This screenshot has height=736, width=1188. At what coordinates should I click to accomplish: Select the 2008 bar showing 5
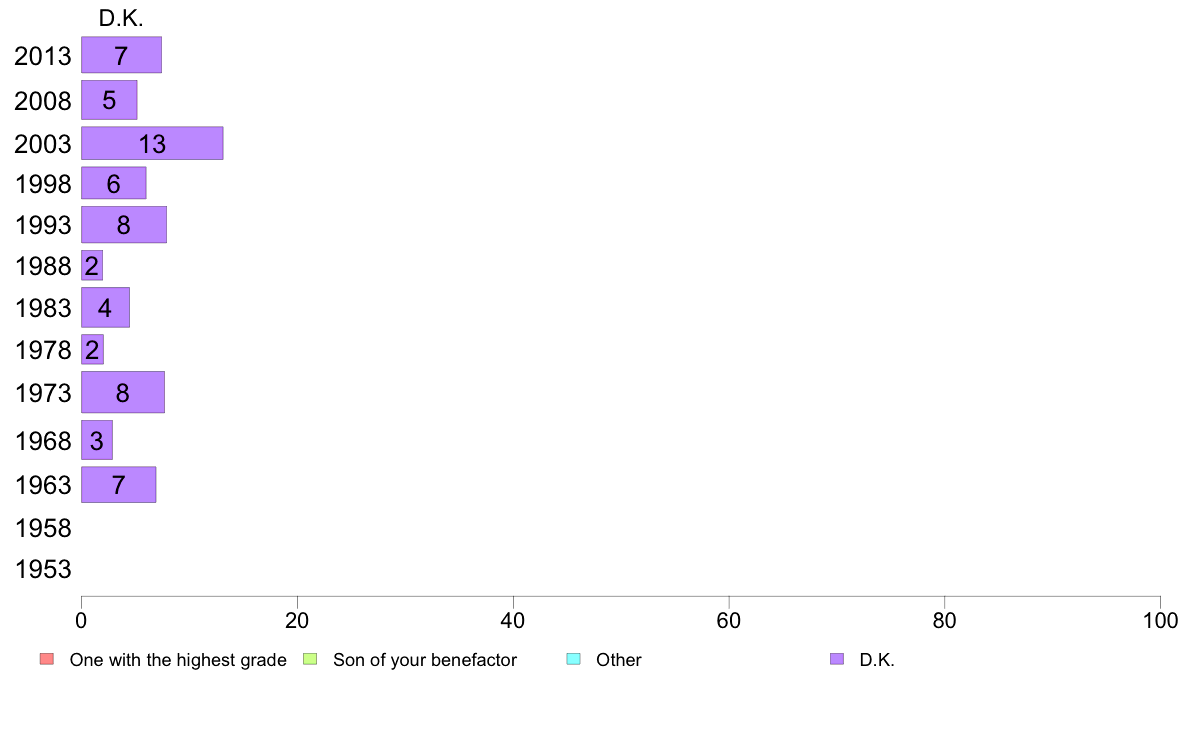pyautogui.click(x=109, y=100)
